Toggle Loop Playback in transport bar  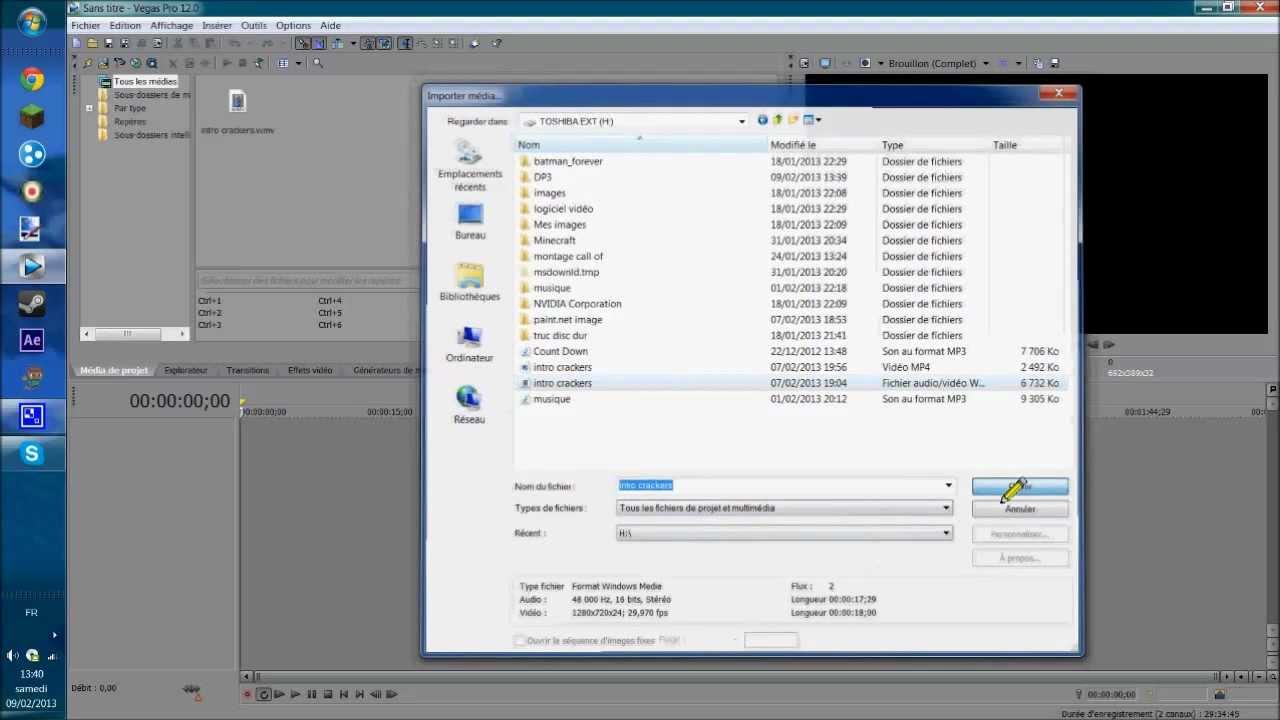tap(264, 694)
